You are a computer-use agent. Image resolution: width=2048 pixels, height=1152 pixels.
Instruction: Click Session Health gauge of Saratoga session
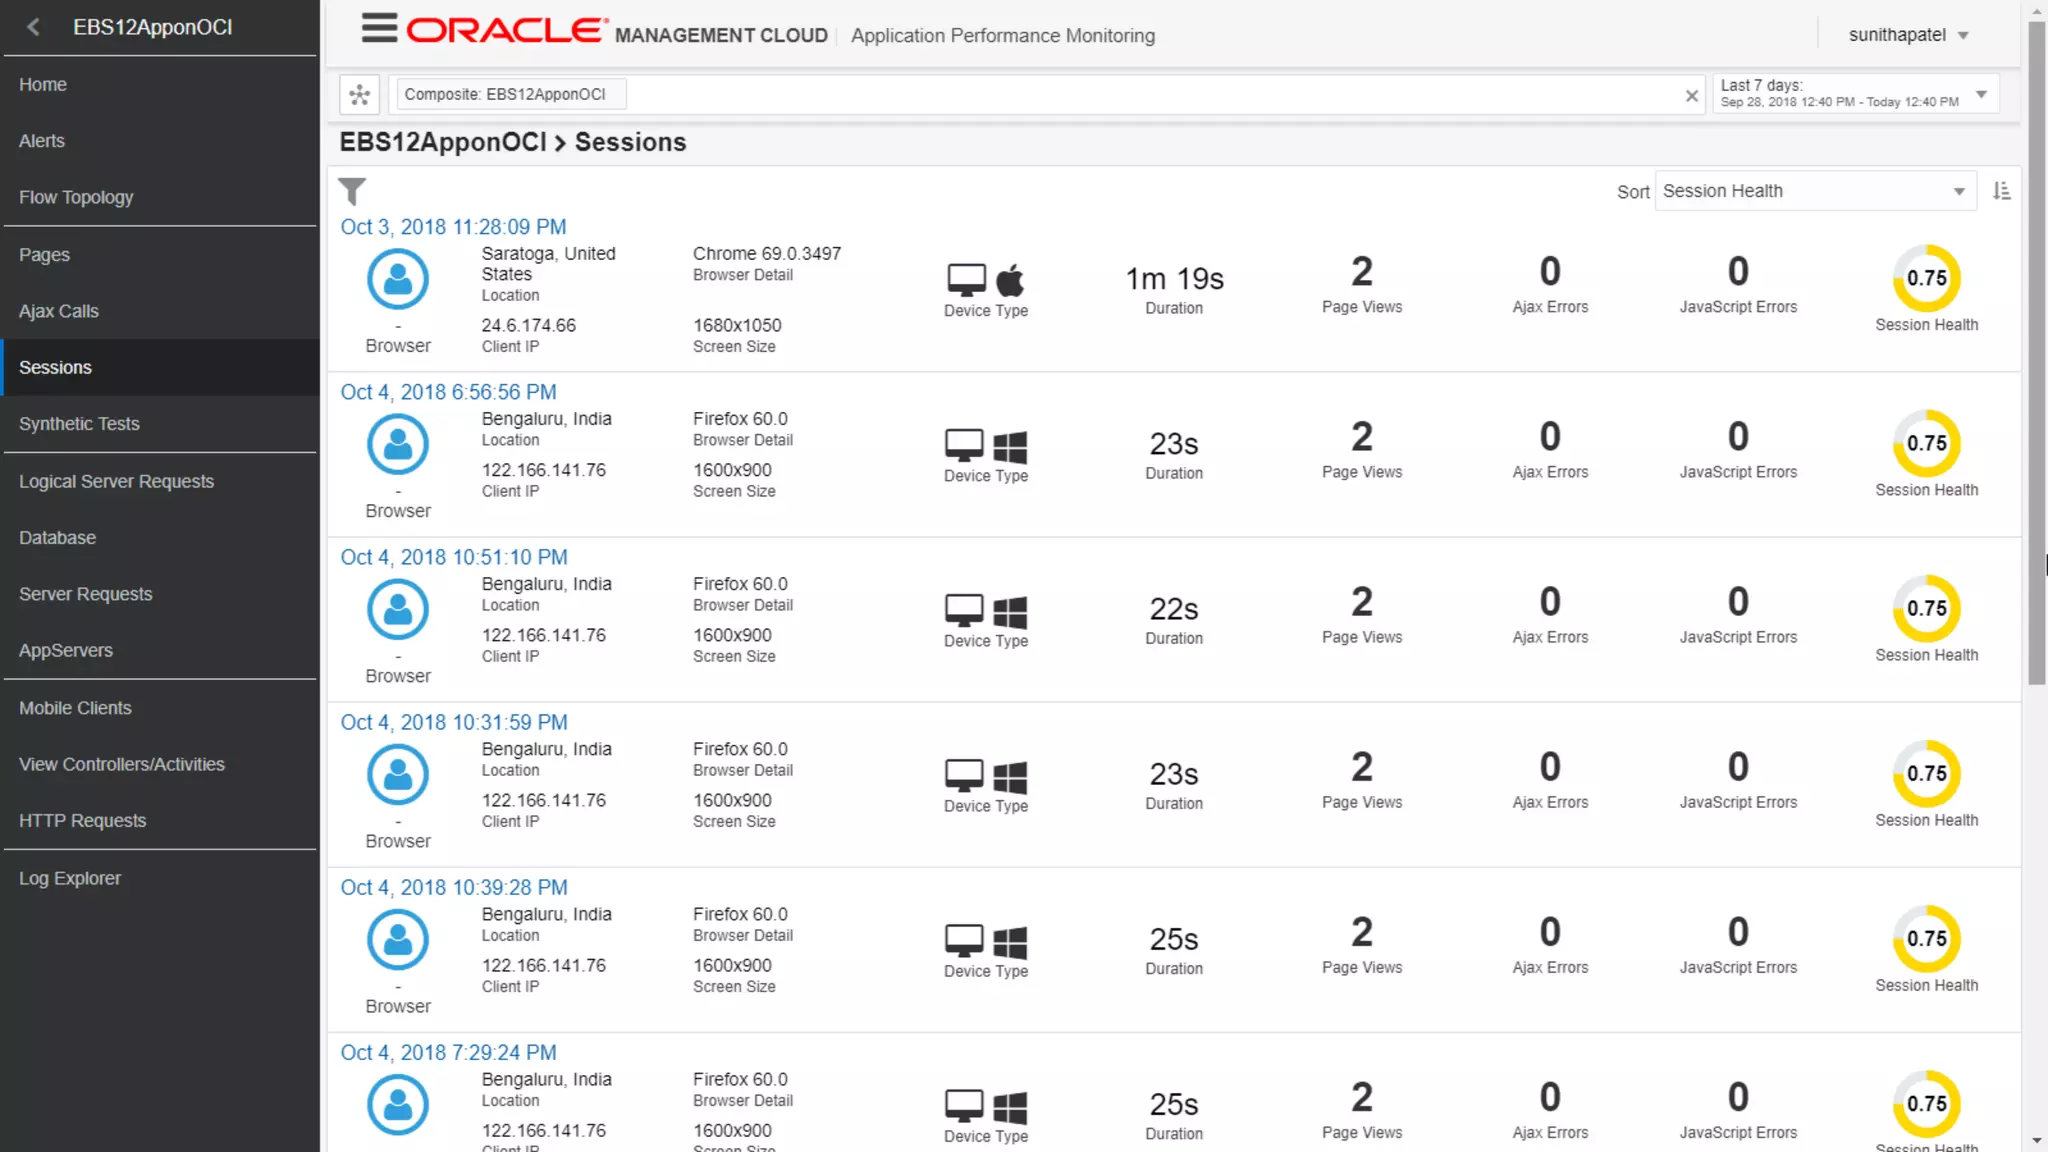1926,278
